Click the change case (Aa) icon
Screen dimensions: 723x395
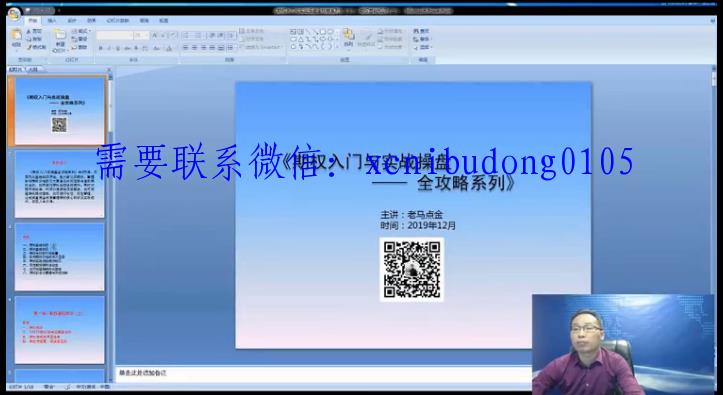(157, 48)
